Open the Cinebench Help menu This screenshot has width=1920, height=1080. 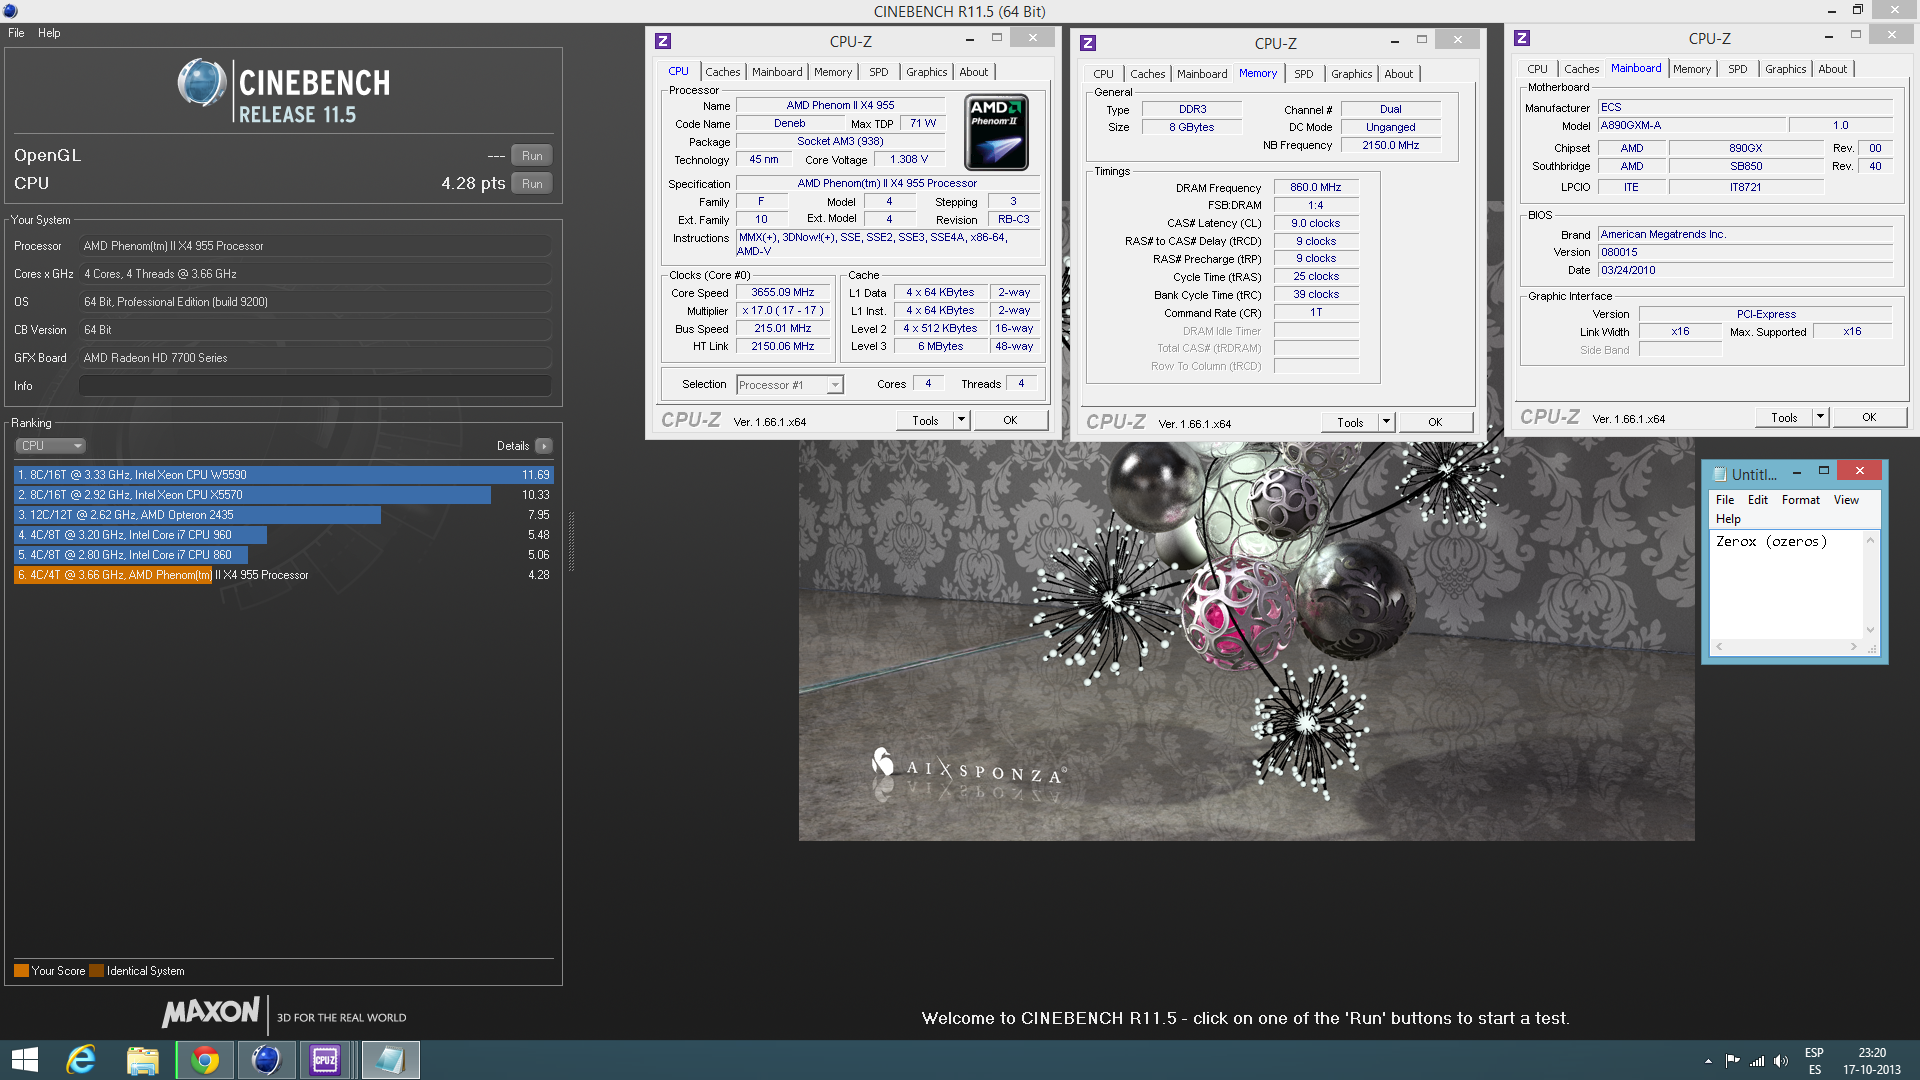(x=49, y=33)
